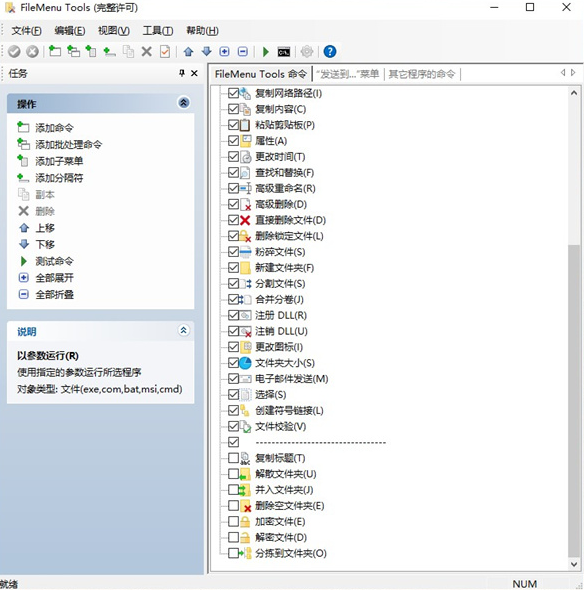Click the cancel changes toolbar icon

32,51
